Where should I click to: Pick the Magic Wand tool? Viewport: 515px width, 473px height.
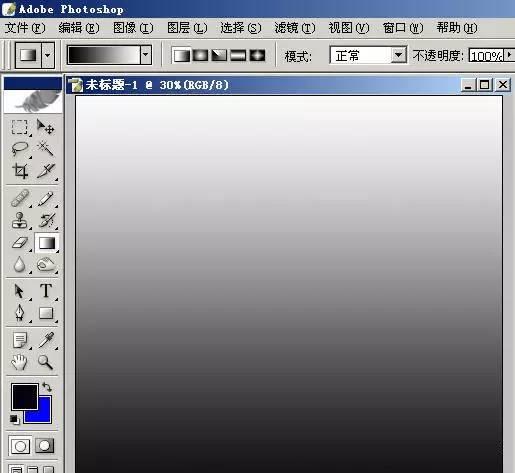click(46, 149)
